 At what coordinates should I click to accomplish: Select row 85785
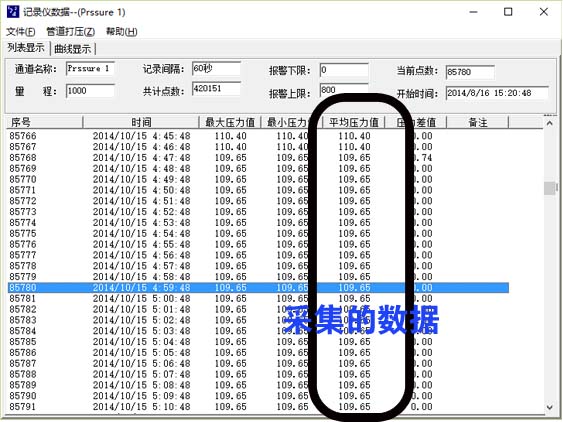tap(258, 342)
